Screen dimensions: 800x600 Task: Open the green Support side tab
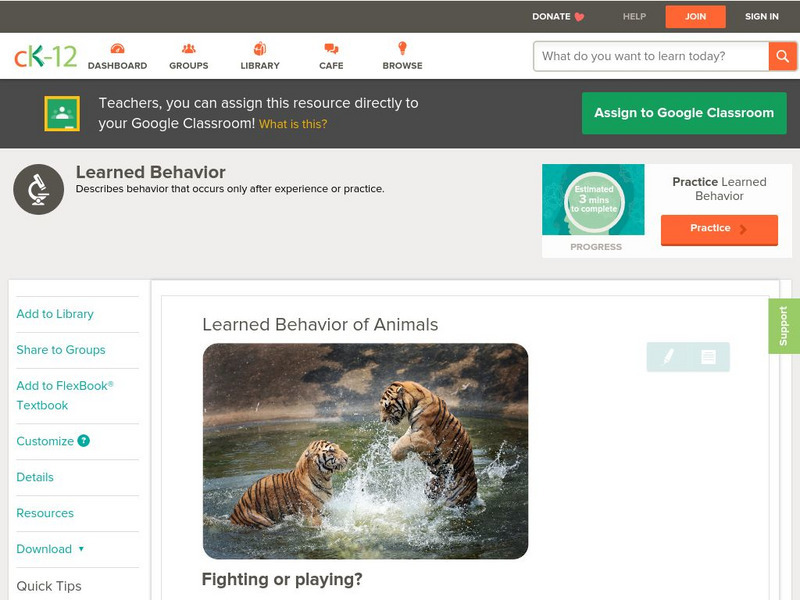784,326
